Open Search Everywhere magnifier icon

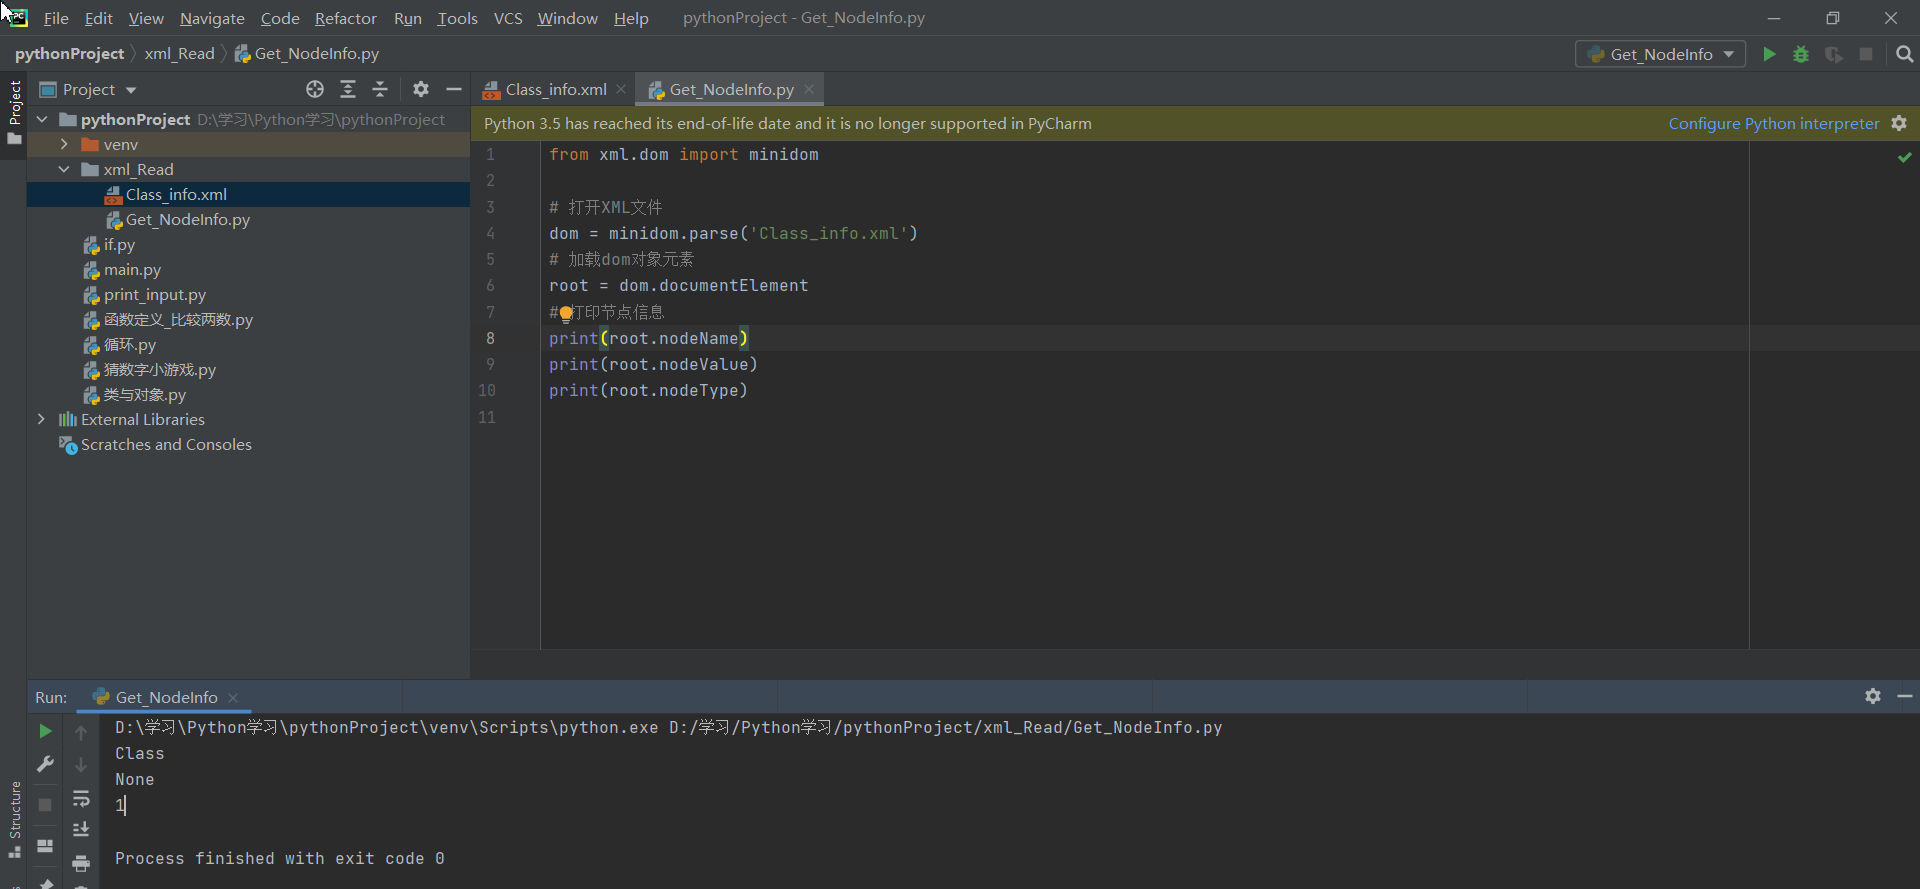coord(1904,54)
